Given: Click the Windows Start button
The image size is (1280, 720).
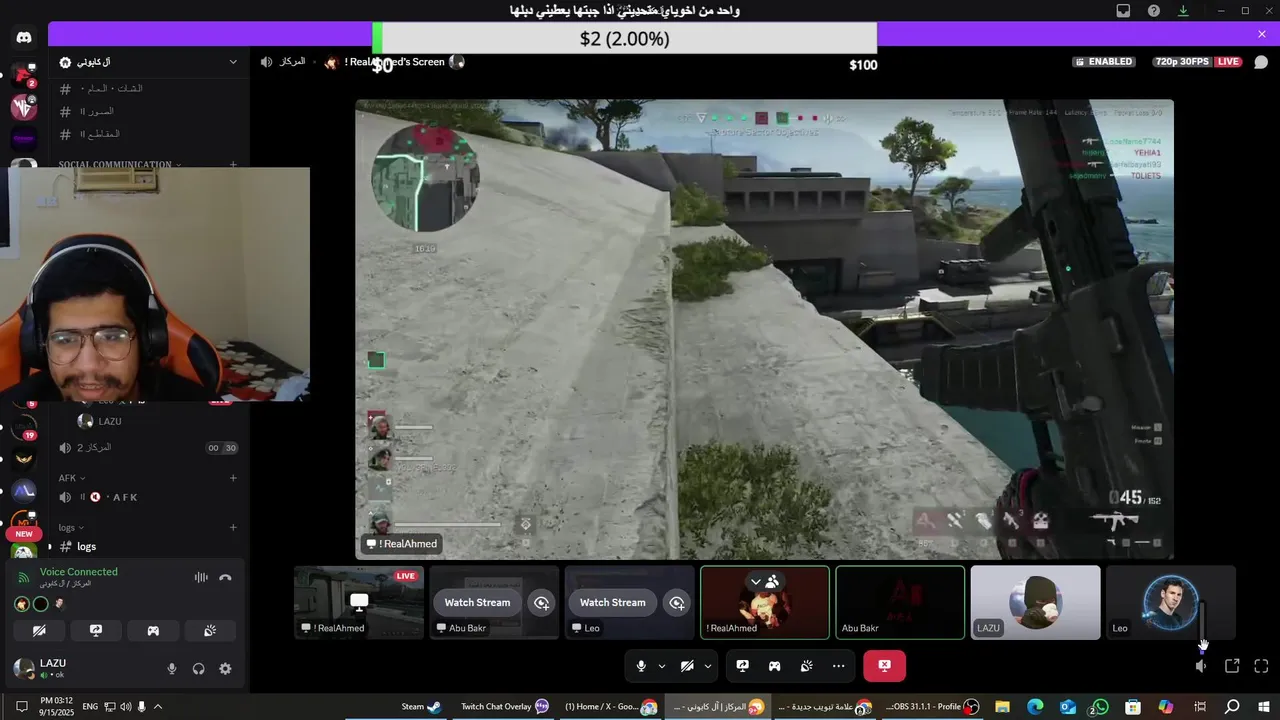Looking at the screenshot, I should click(1264, 707).
